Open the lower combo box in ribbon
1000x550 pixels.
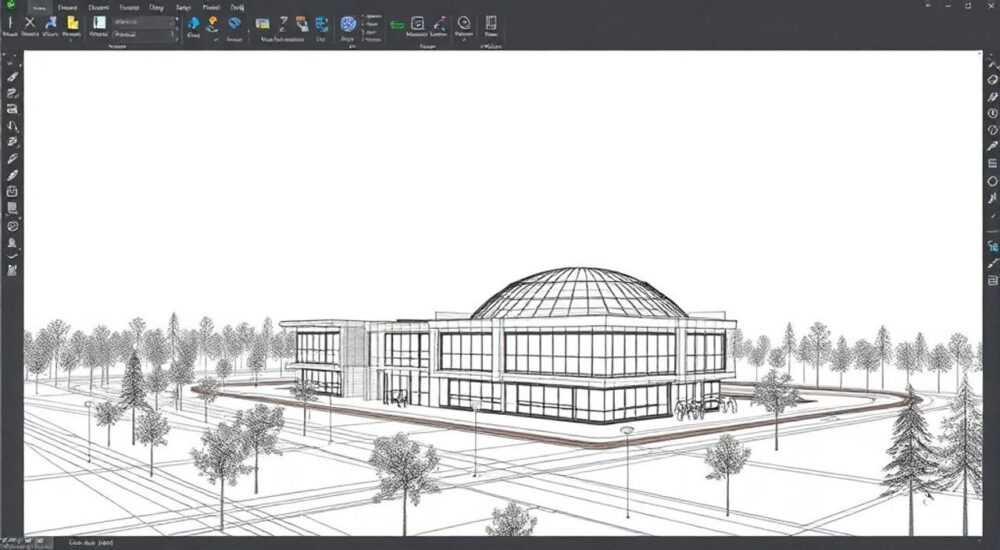pos(145,35)
